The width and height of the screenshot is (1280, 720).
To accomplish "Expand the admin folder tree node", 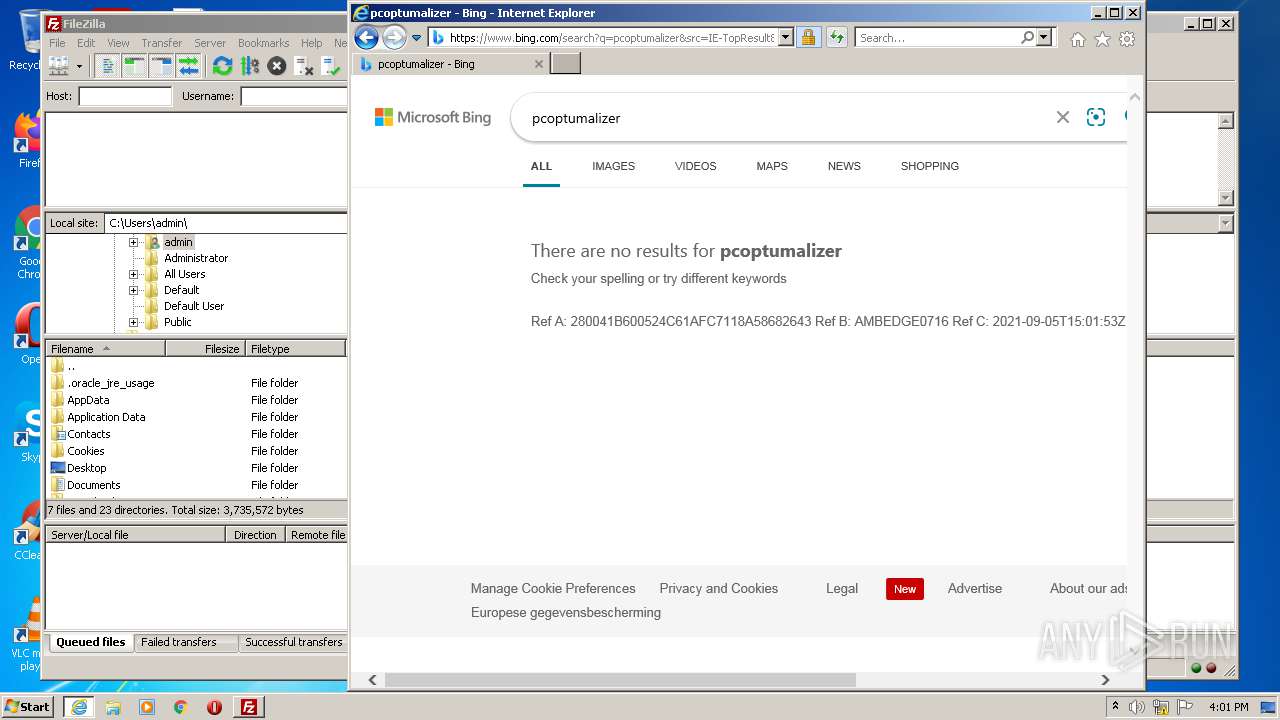I will 133,242.
